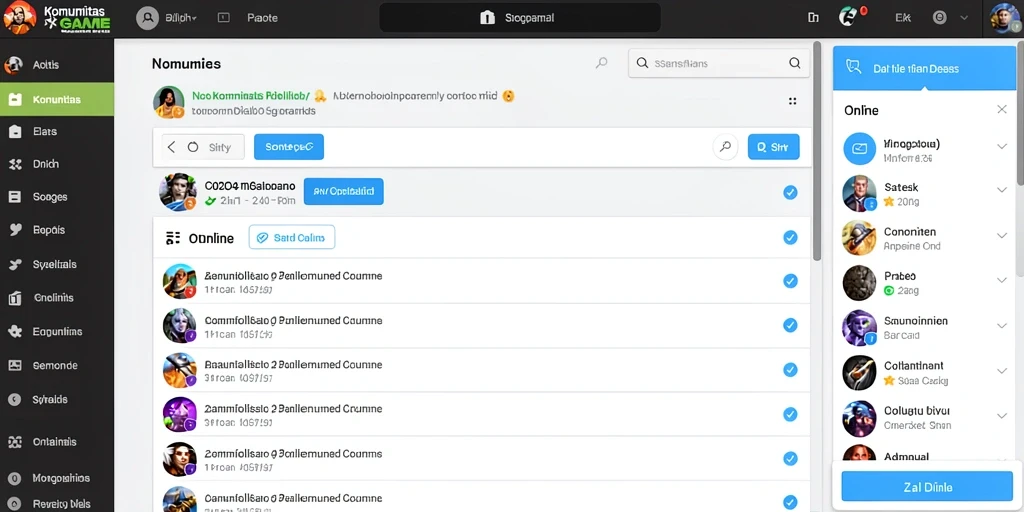Expand the Colugtu bivur entry chevron

(x=1002, y=415)
